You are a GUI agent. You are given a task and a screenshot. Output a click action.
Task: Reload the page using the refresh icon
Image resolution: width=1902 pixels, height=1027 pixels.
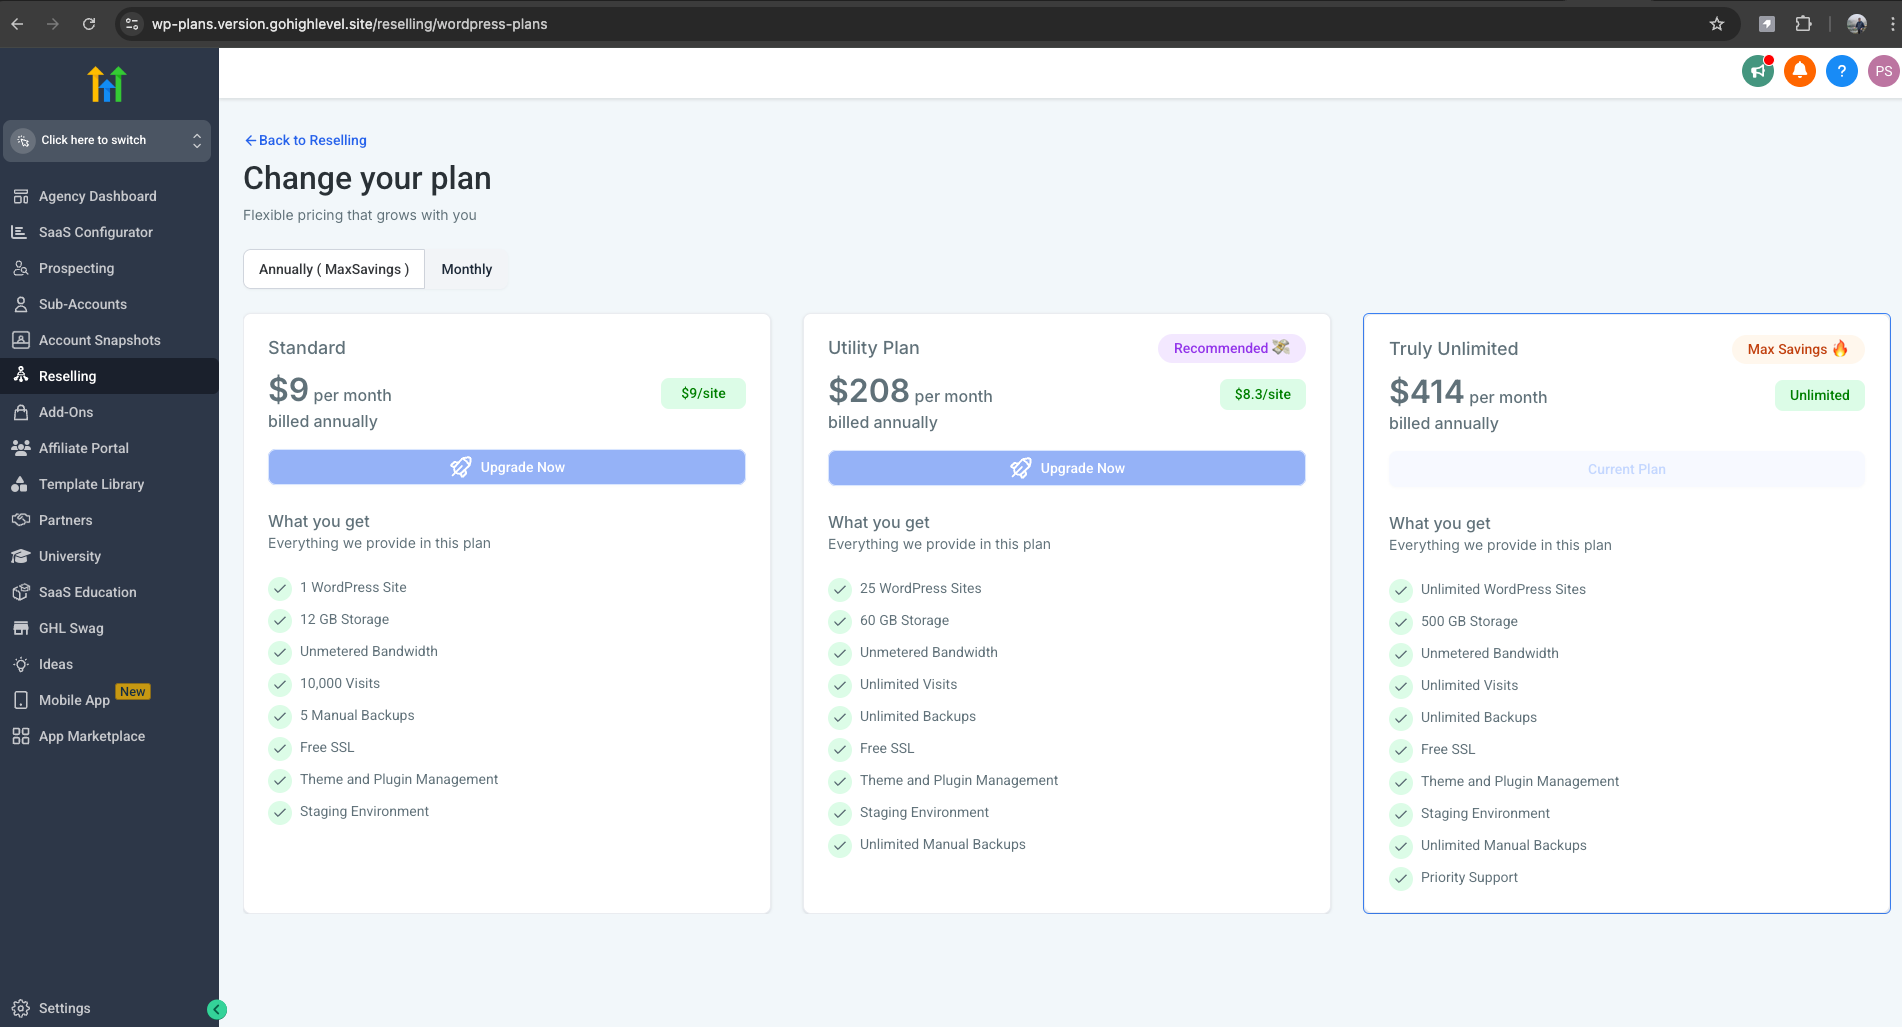tap(89, 24)
